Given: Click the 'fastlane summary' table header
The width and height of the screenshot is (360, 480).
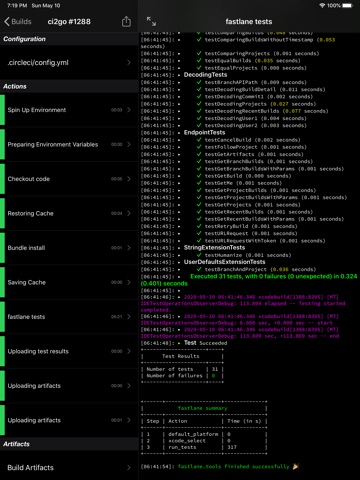Looking at the screenshot, I should tap(202, 408).
